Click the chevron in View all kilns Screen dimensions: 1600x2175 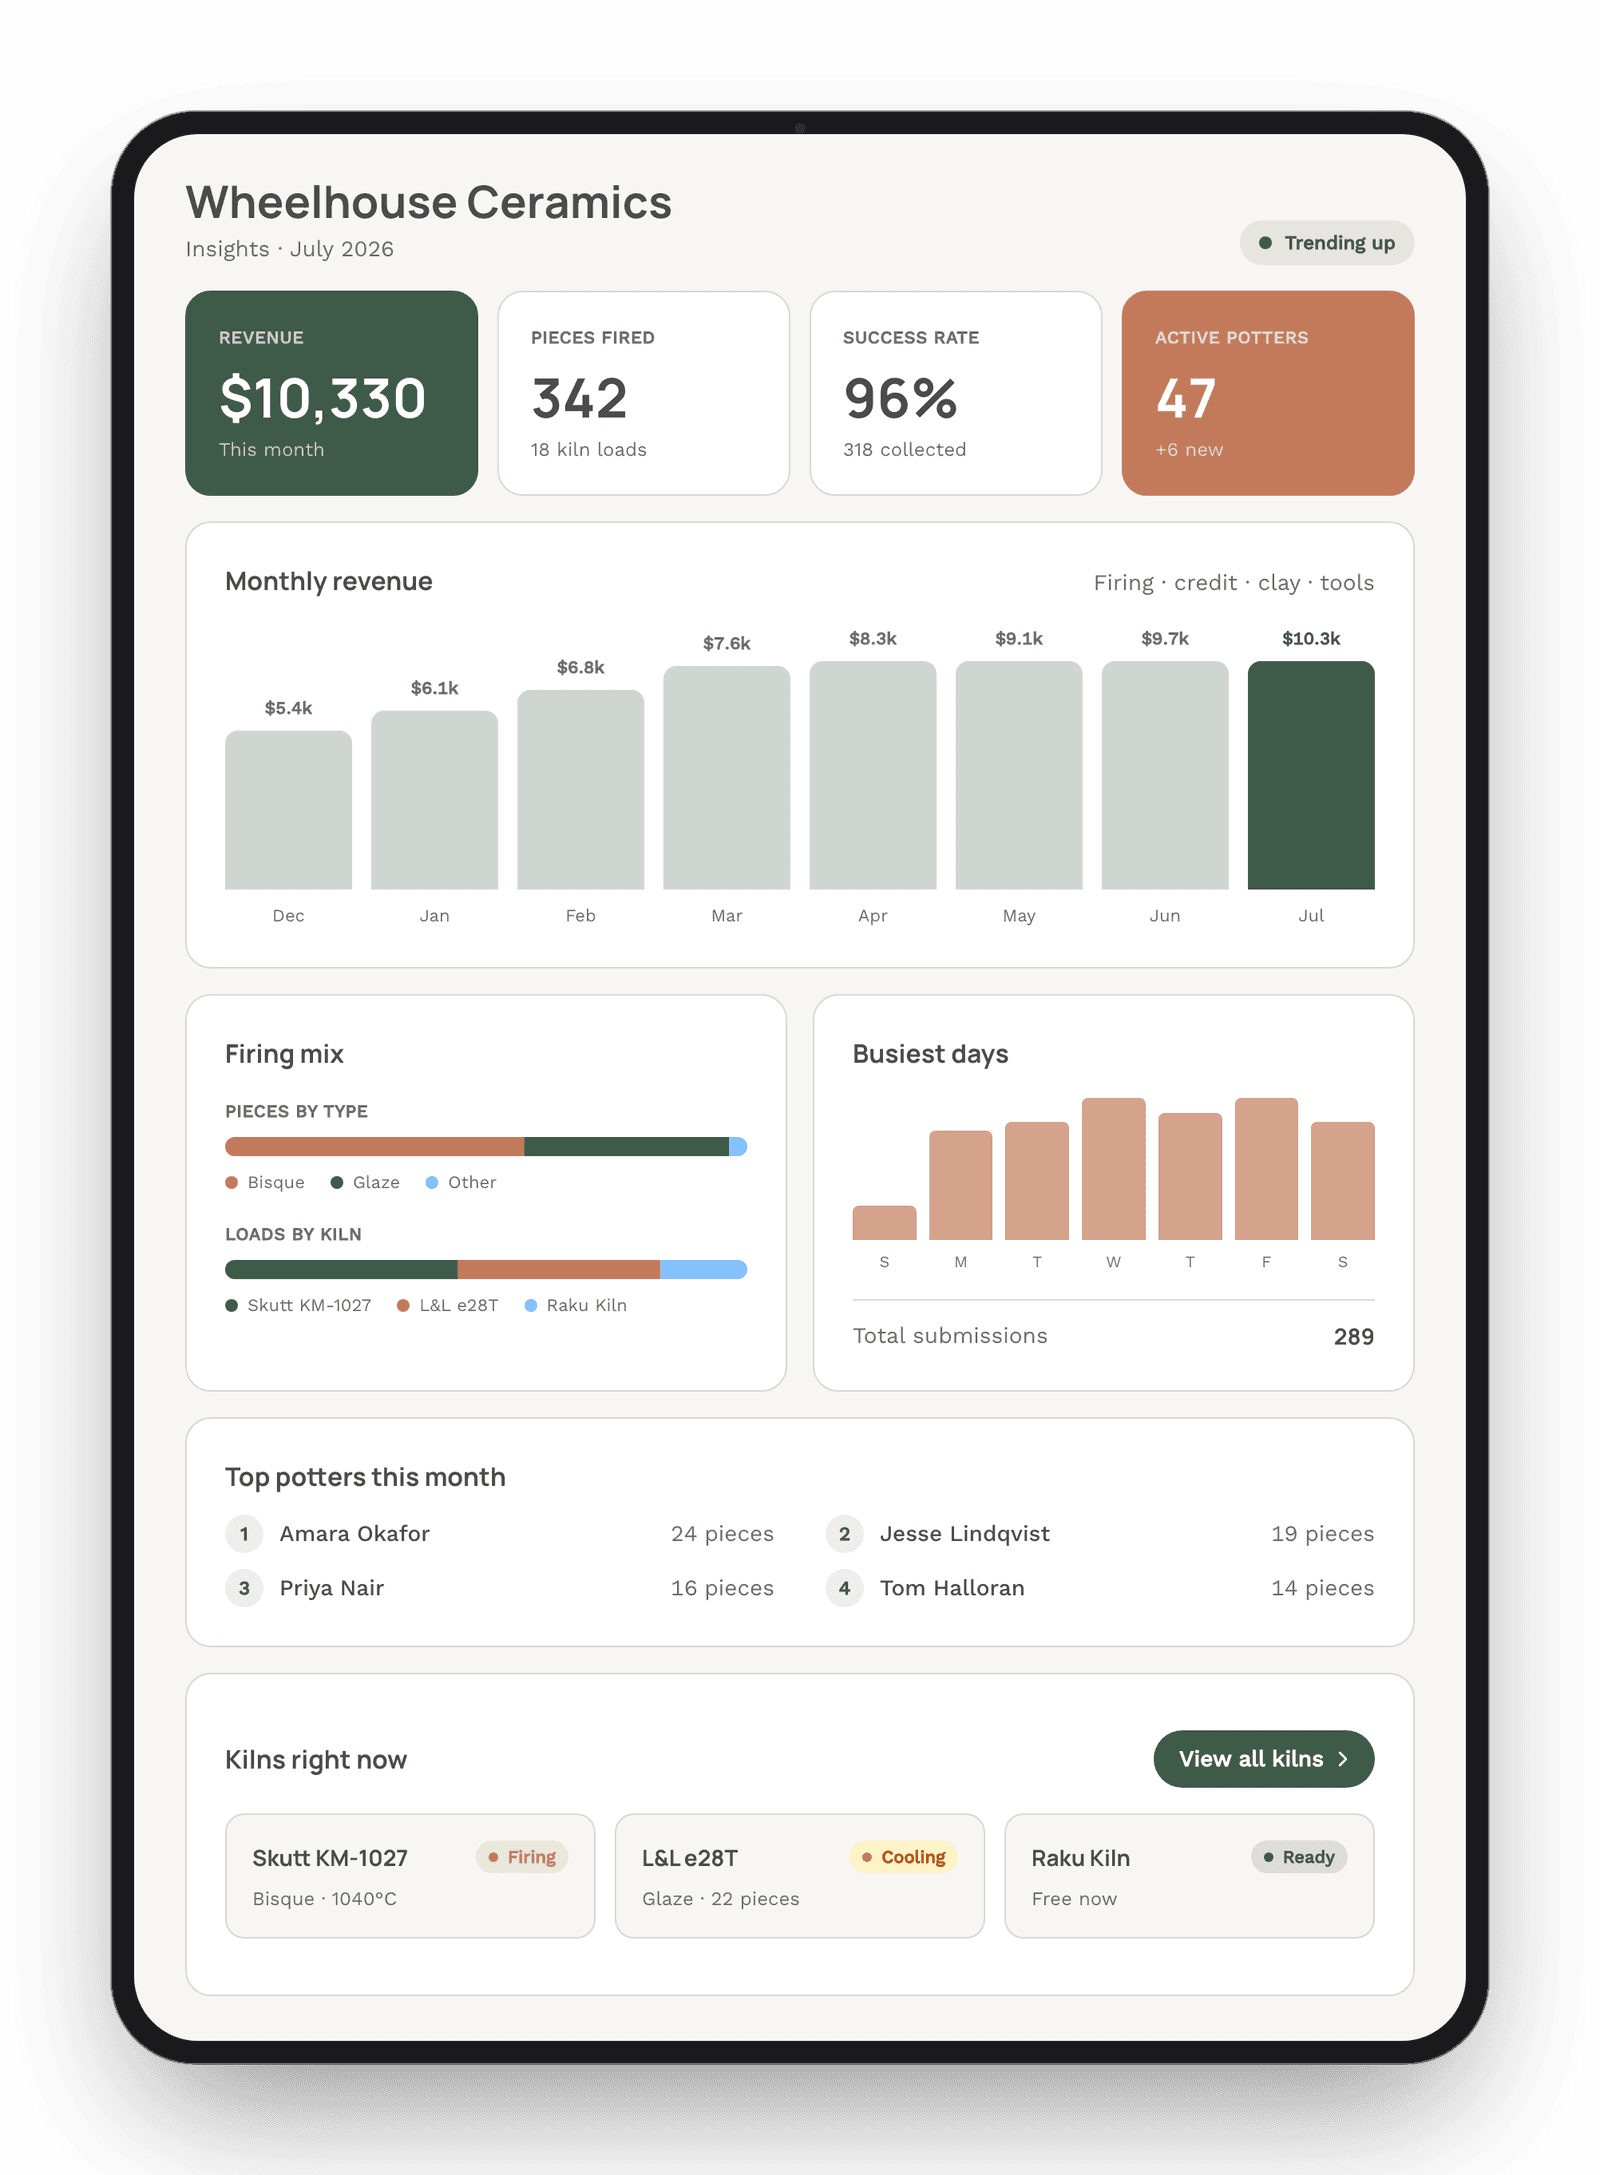1343,1759
